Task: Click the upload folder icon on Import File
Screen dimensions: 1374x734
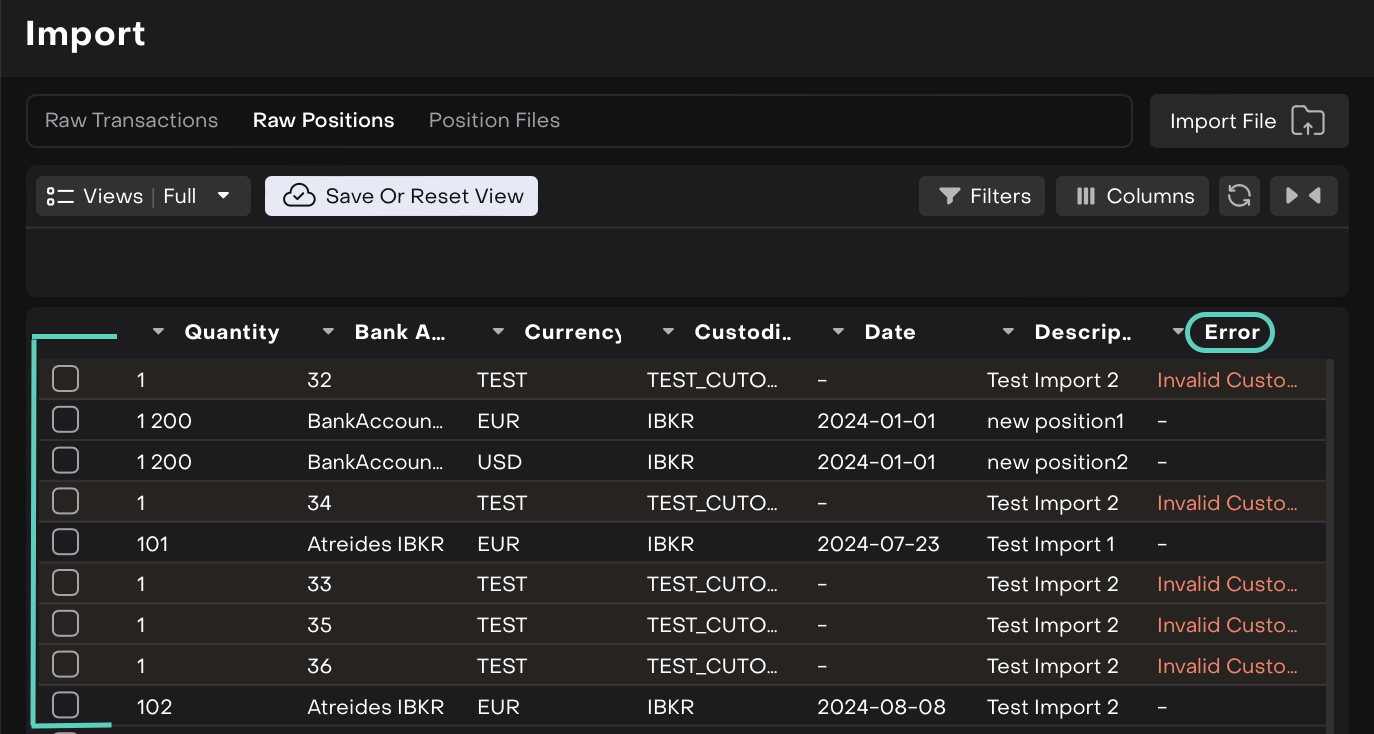Action: point(1307,121)
